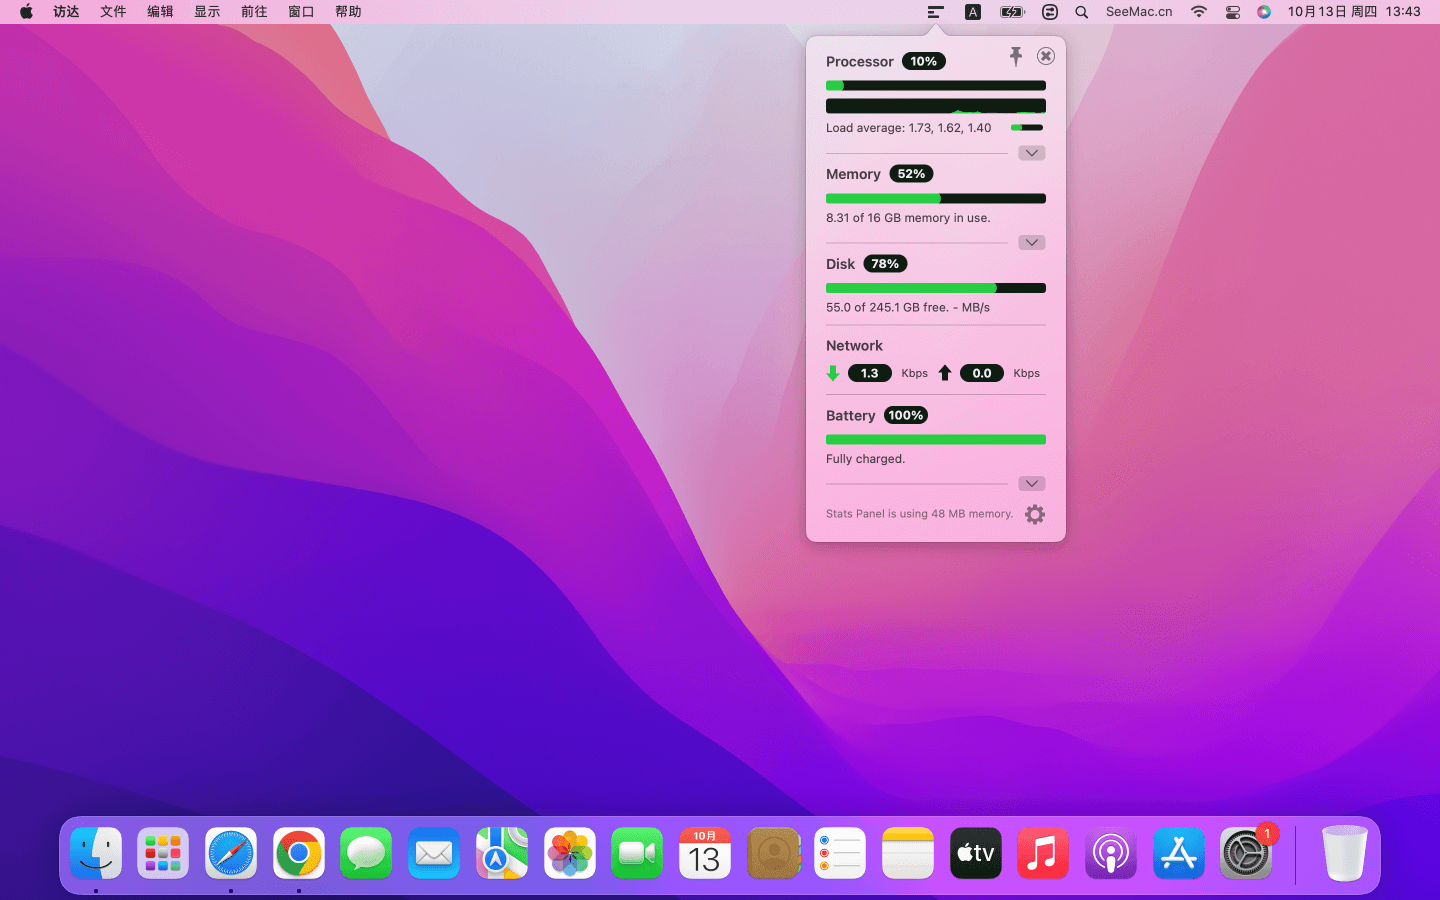Open Spotlight search magnifier
This screenshot has height=900, width=1440.
coord(1081,12)
